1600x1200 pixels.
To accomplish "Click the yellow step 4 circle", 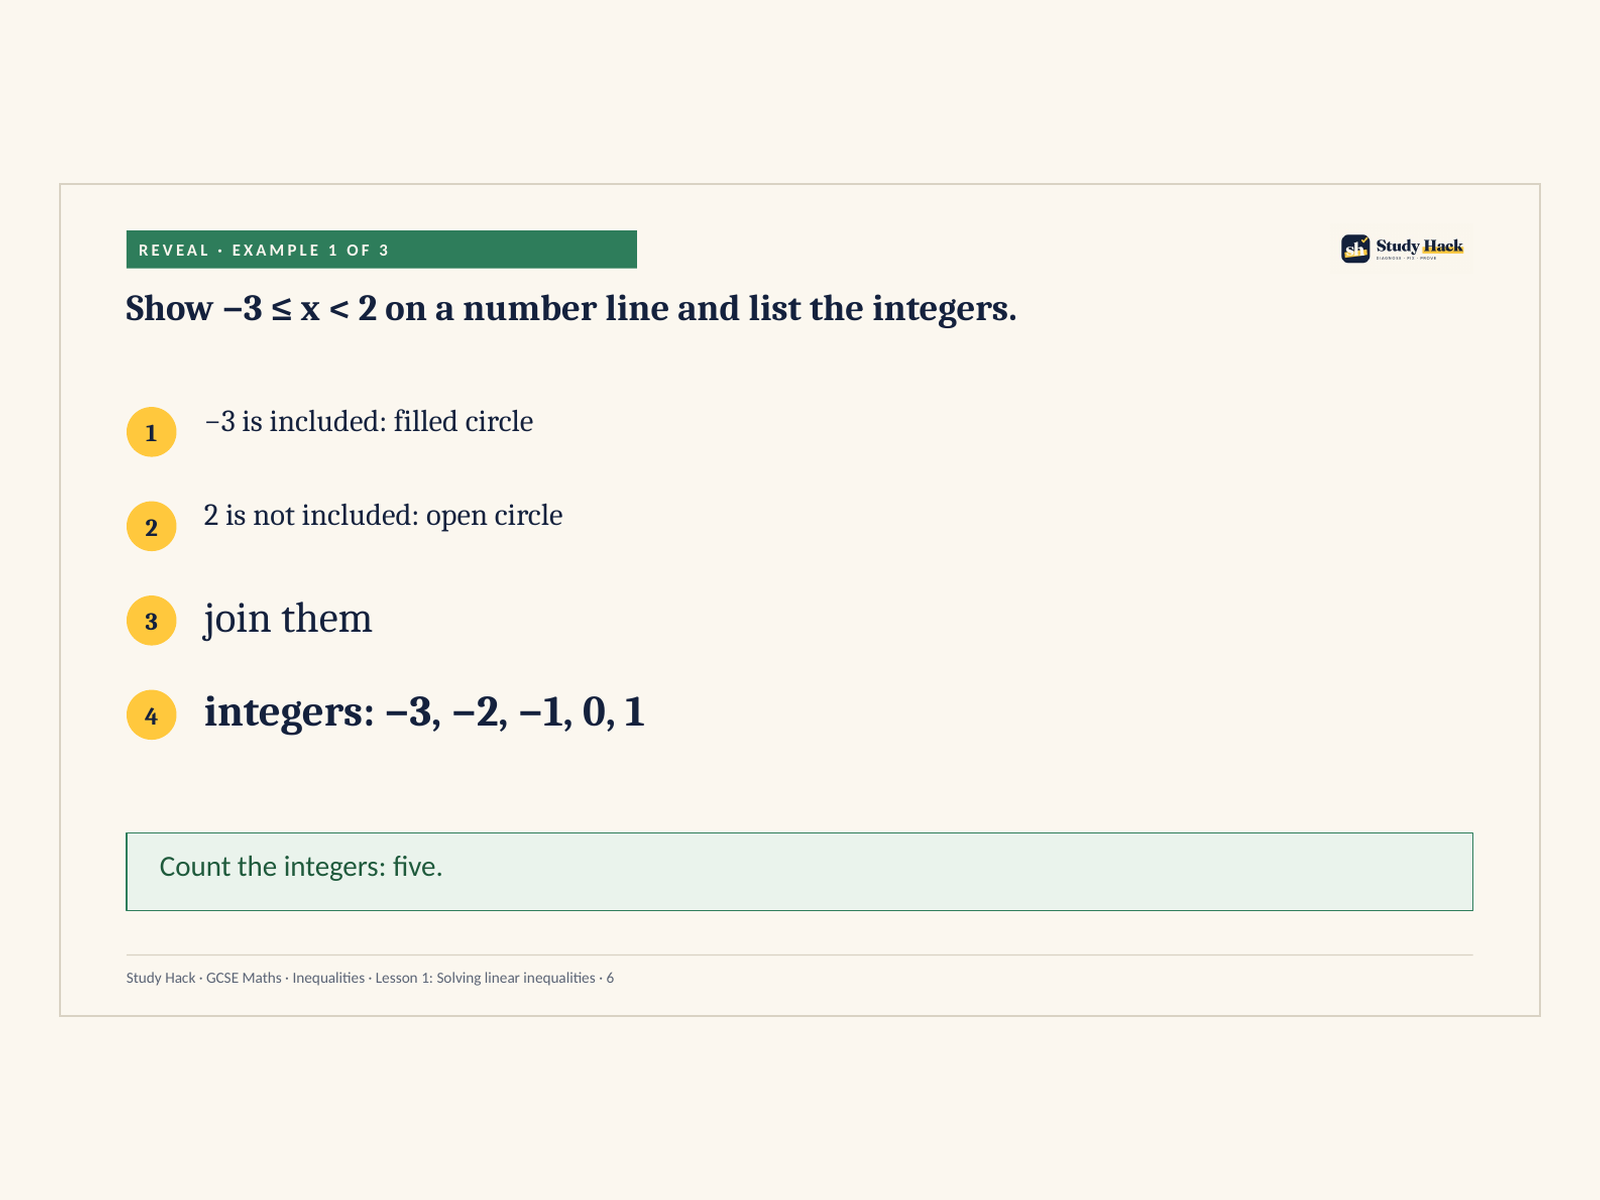I will click(x=151, y=715).
